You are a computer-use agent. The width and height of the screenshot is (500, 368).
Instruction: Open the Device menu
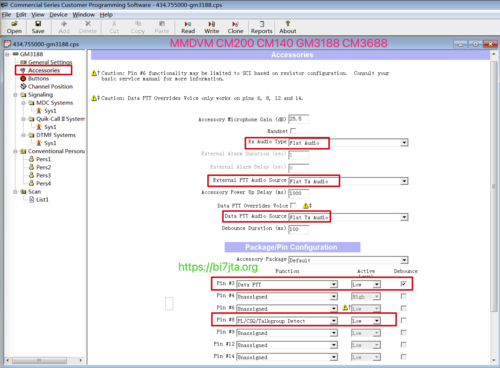pos(58,15)
